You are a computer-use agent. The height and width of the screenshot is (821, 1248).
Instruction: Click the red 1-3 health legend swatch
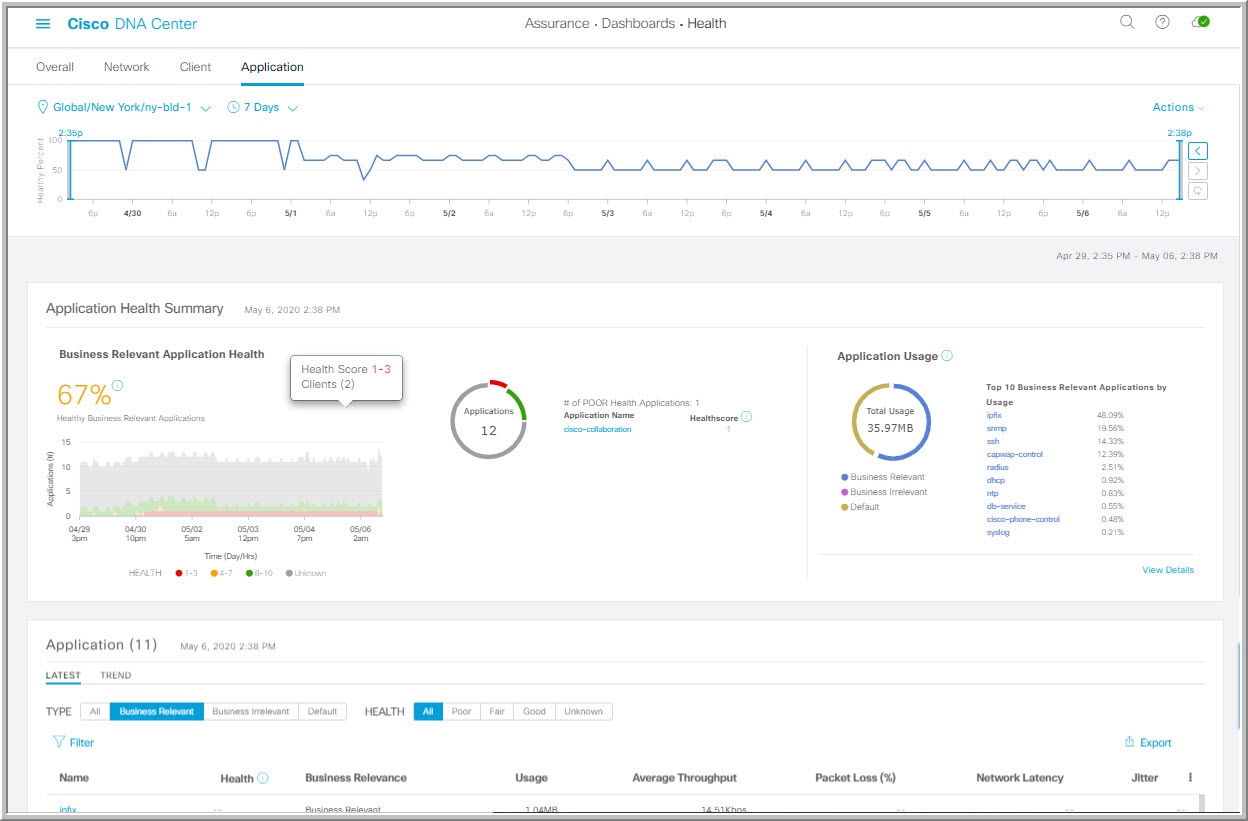click(179, 573)
